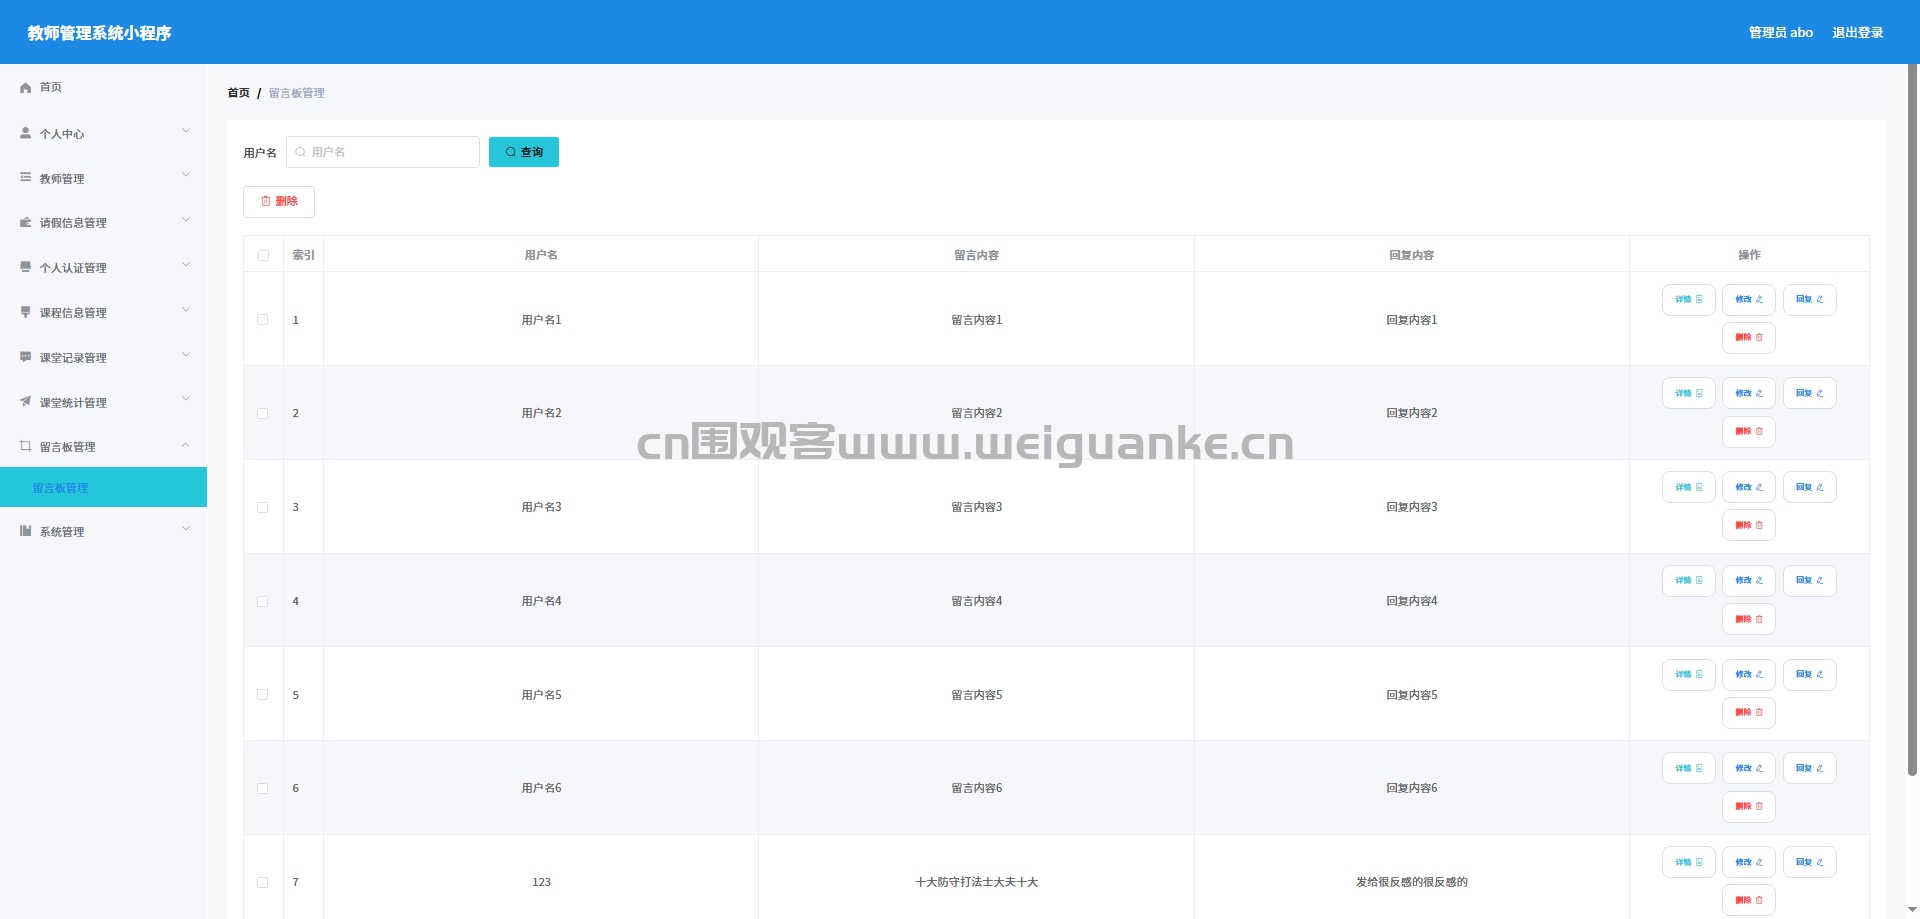Remove row 用户名3 via 删除

click(x=1748, y=525)
